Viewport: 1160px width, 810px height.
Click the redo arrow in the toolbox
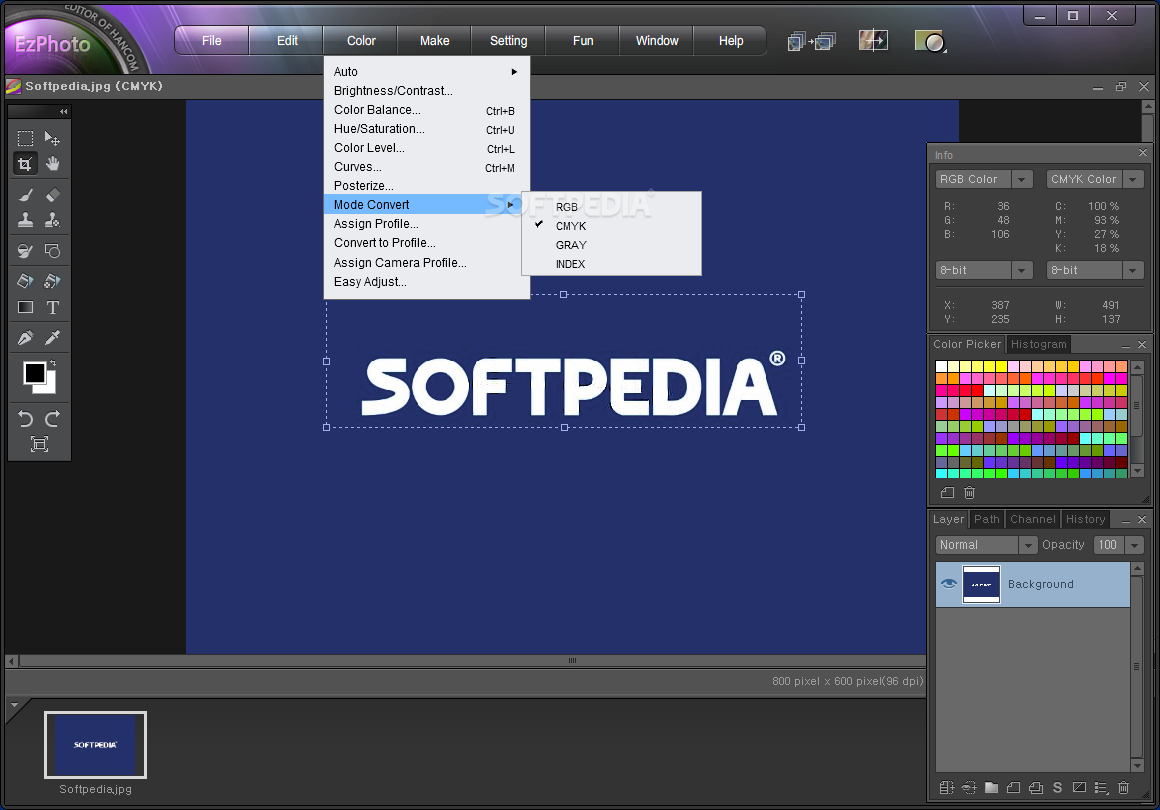(52, 419)
